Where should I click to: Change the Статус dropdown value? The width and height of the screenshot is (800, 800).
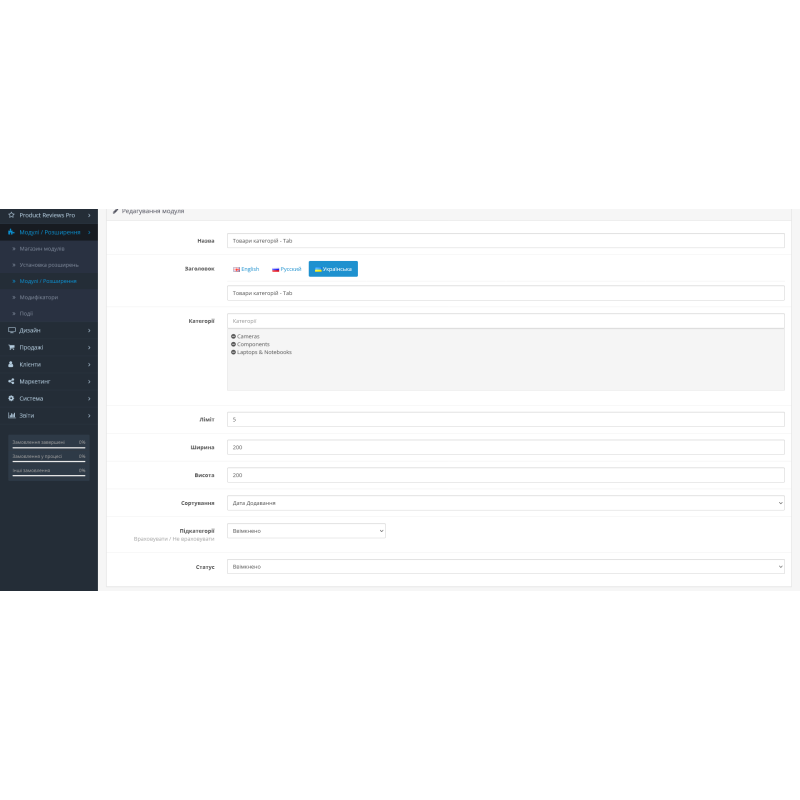tap(503, 566)
